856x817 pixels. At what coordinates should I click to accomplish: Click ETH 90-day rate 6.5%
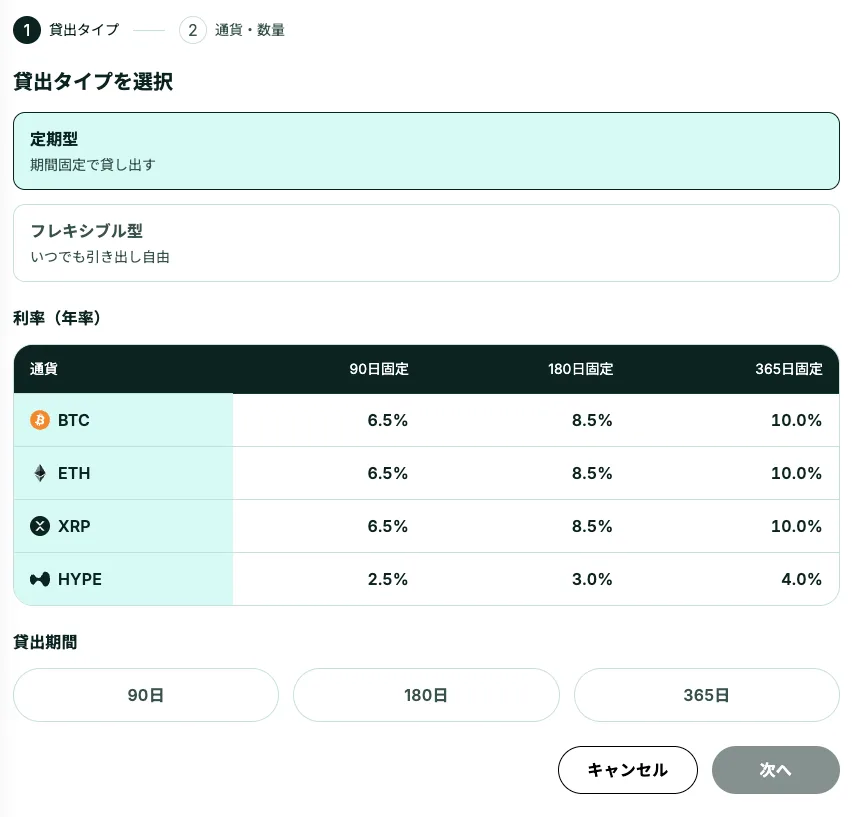coord(388,473)
